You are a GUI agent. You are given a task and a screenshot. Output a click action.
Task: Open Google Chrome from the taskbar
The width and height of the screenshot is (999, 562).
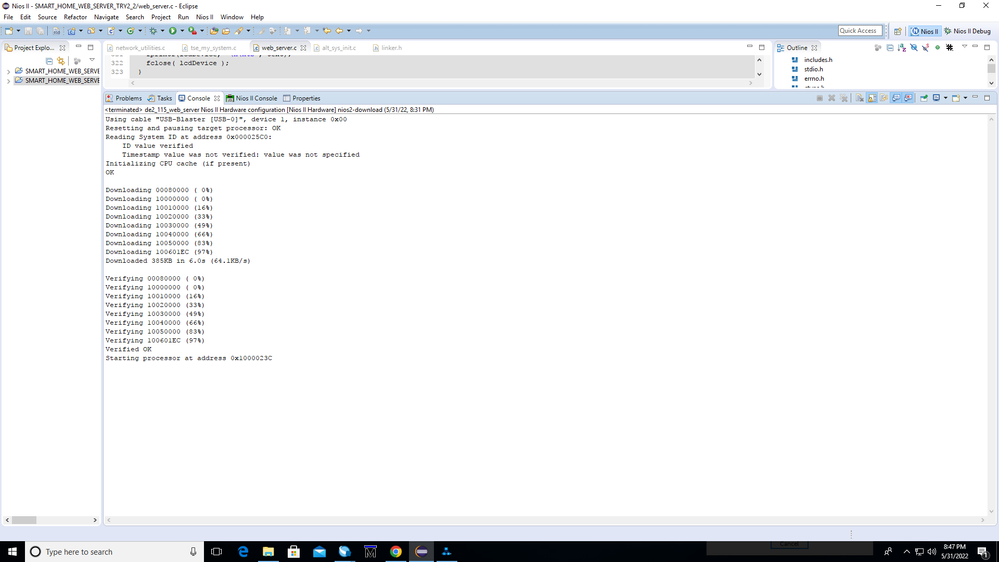(x=396, y=552)
